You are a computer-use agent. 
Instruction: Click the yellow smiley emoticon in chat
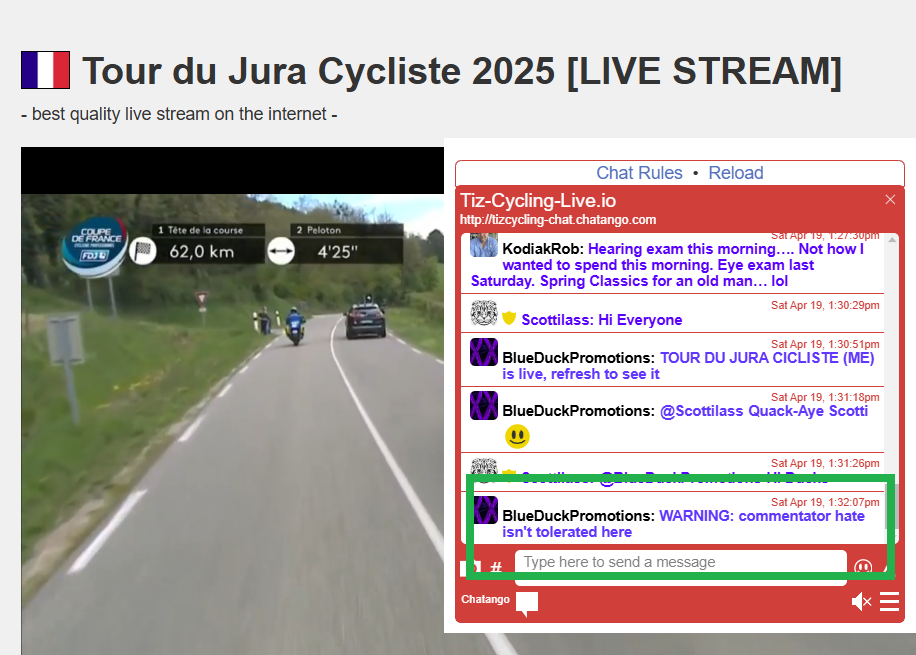coord(517,436)
